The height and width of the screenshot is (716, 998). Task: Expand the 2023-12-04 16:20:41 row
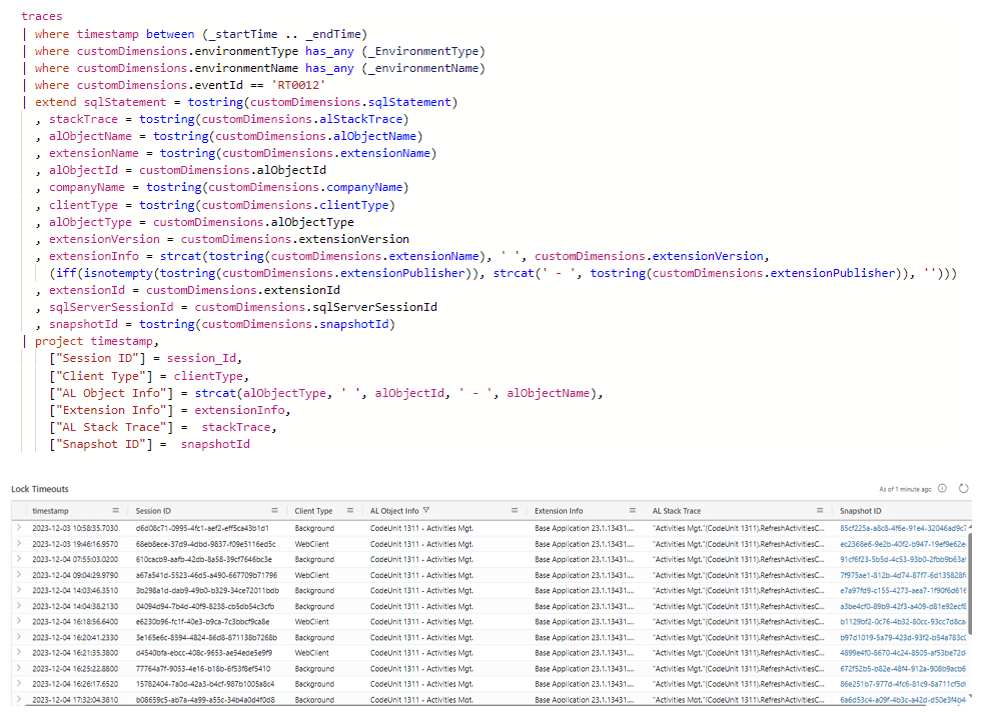click(18, 636)
